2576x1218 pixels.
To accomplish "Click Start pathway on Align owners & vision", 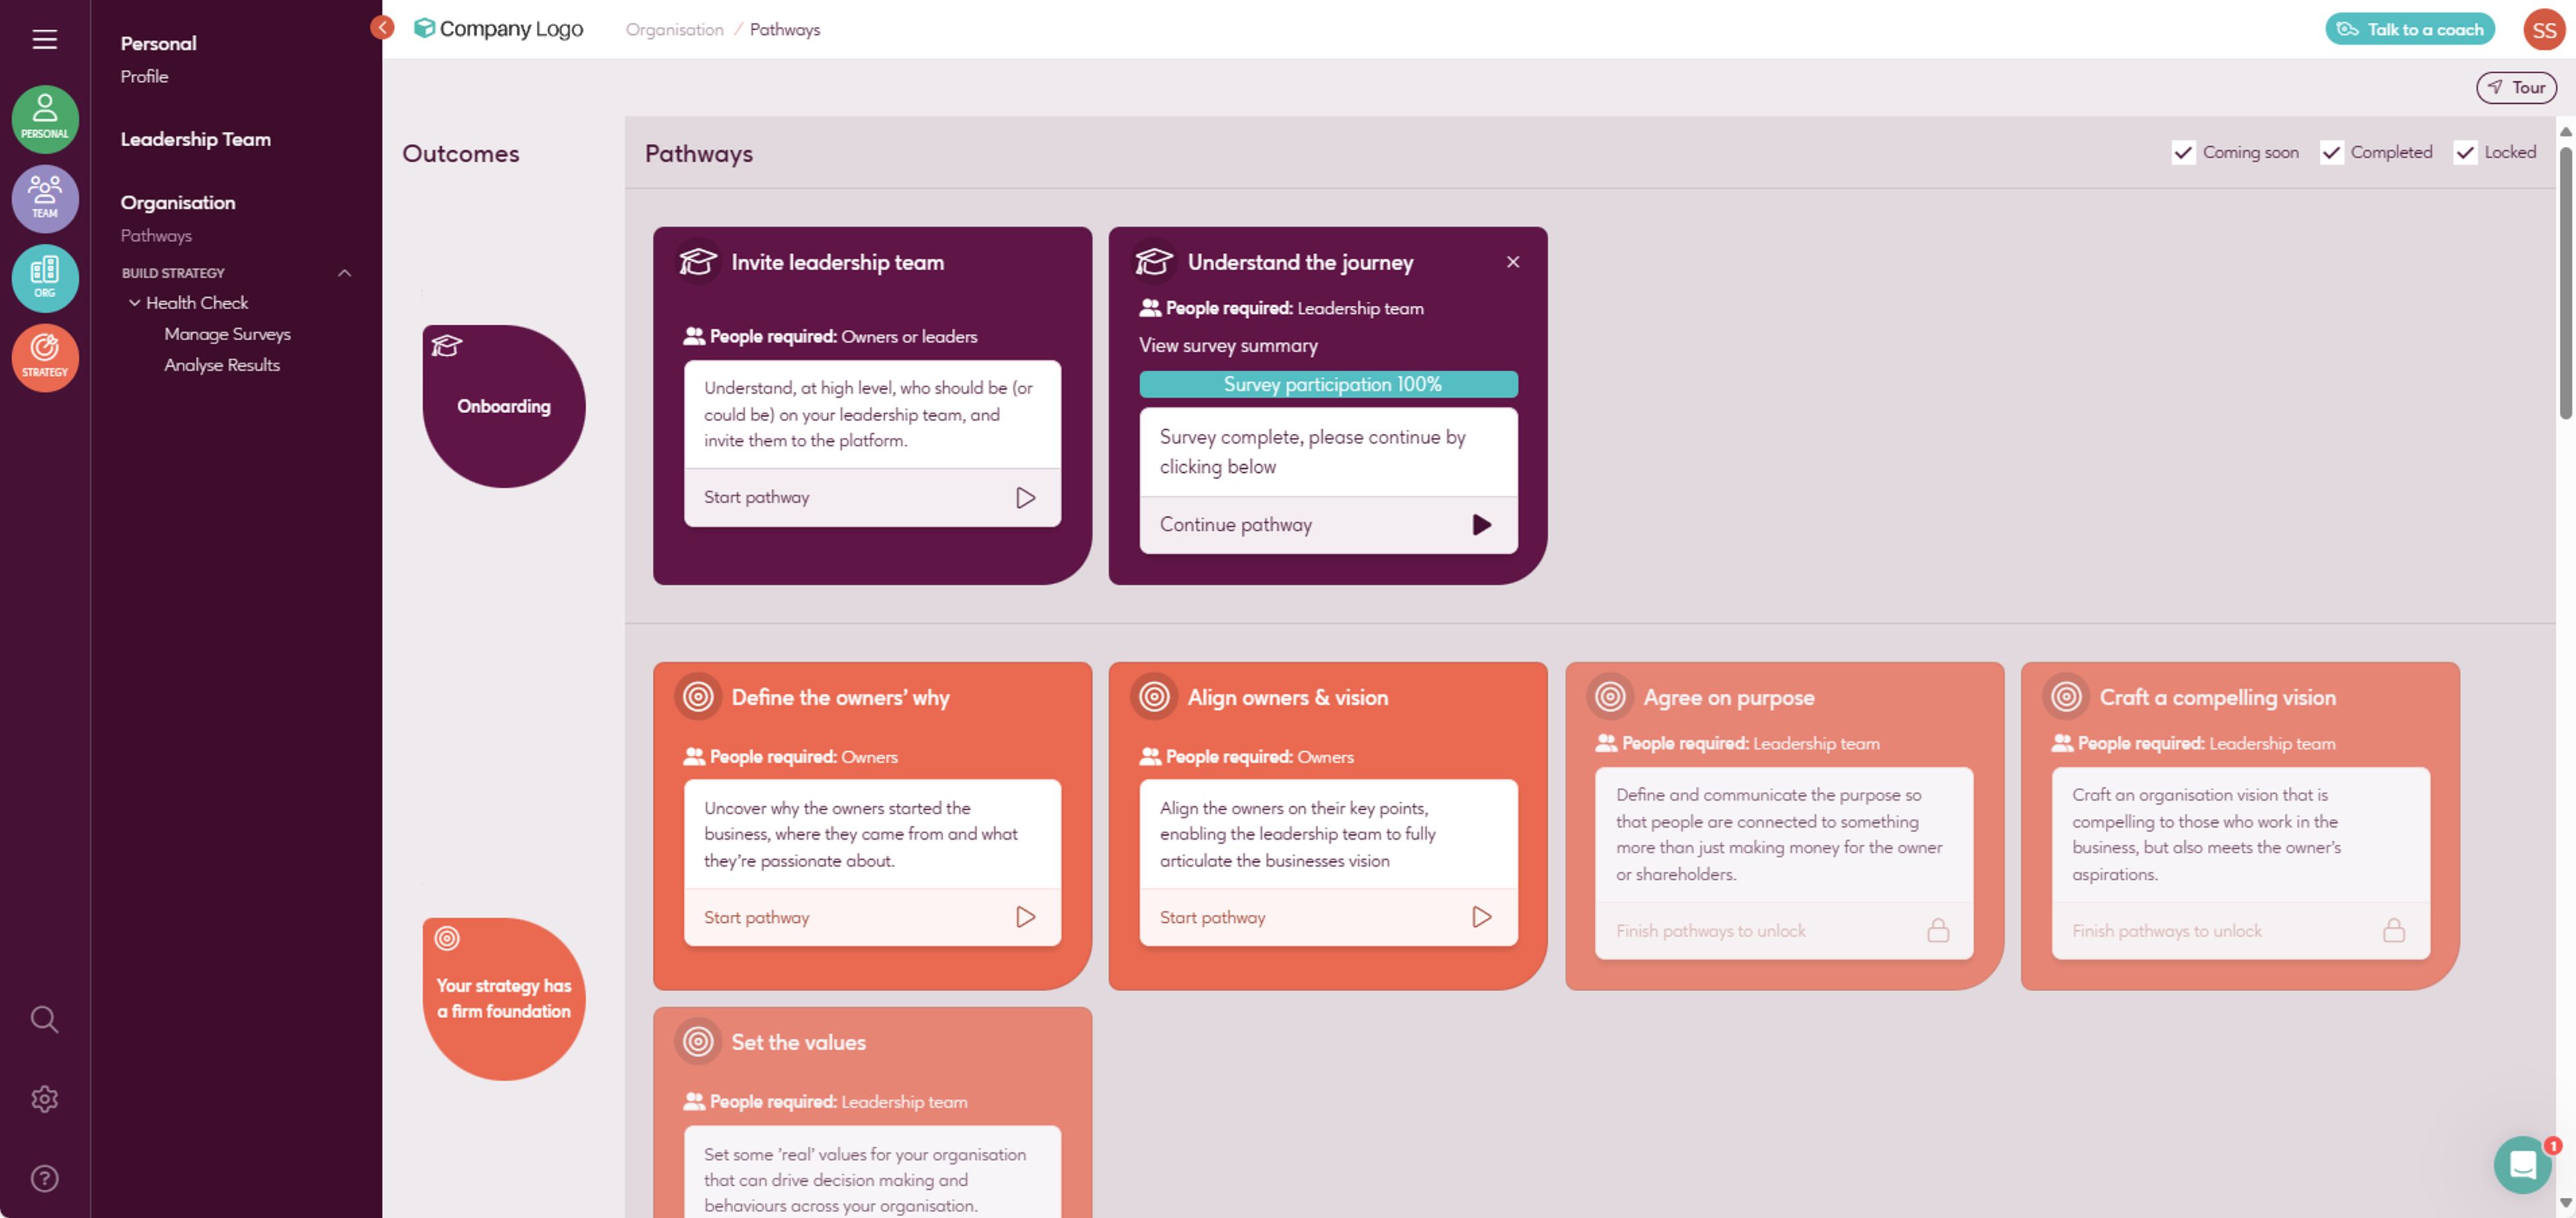I will [x=1212, y=917].
